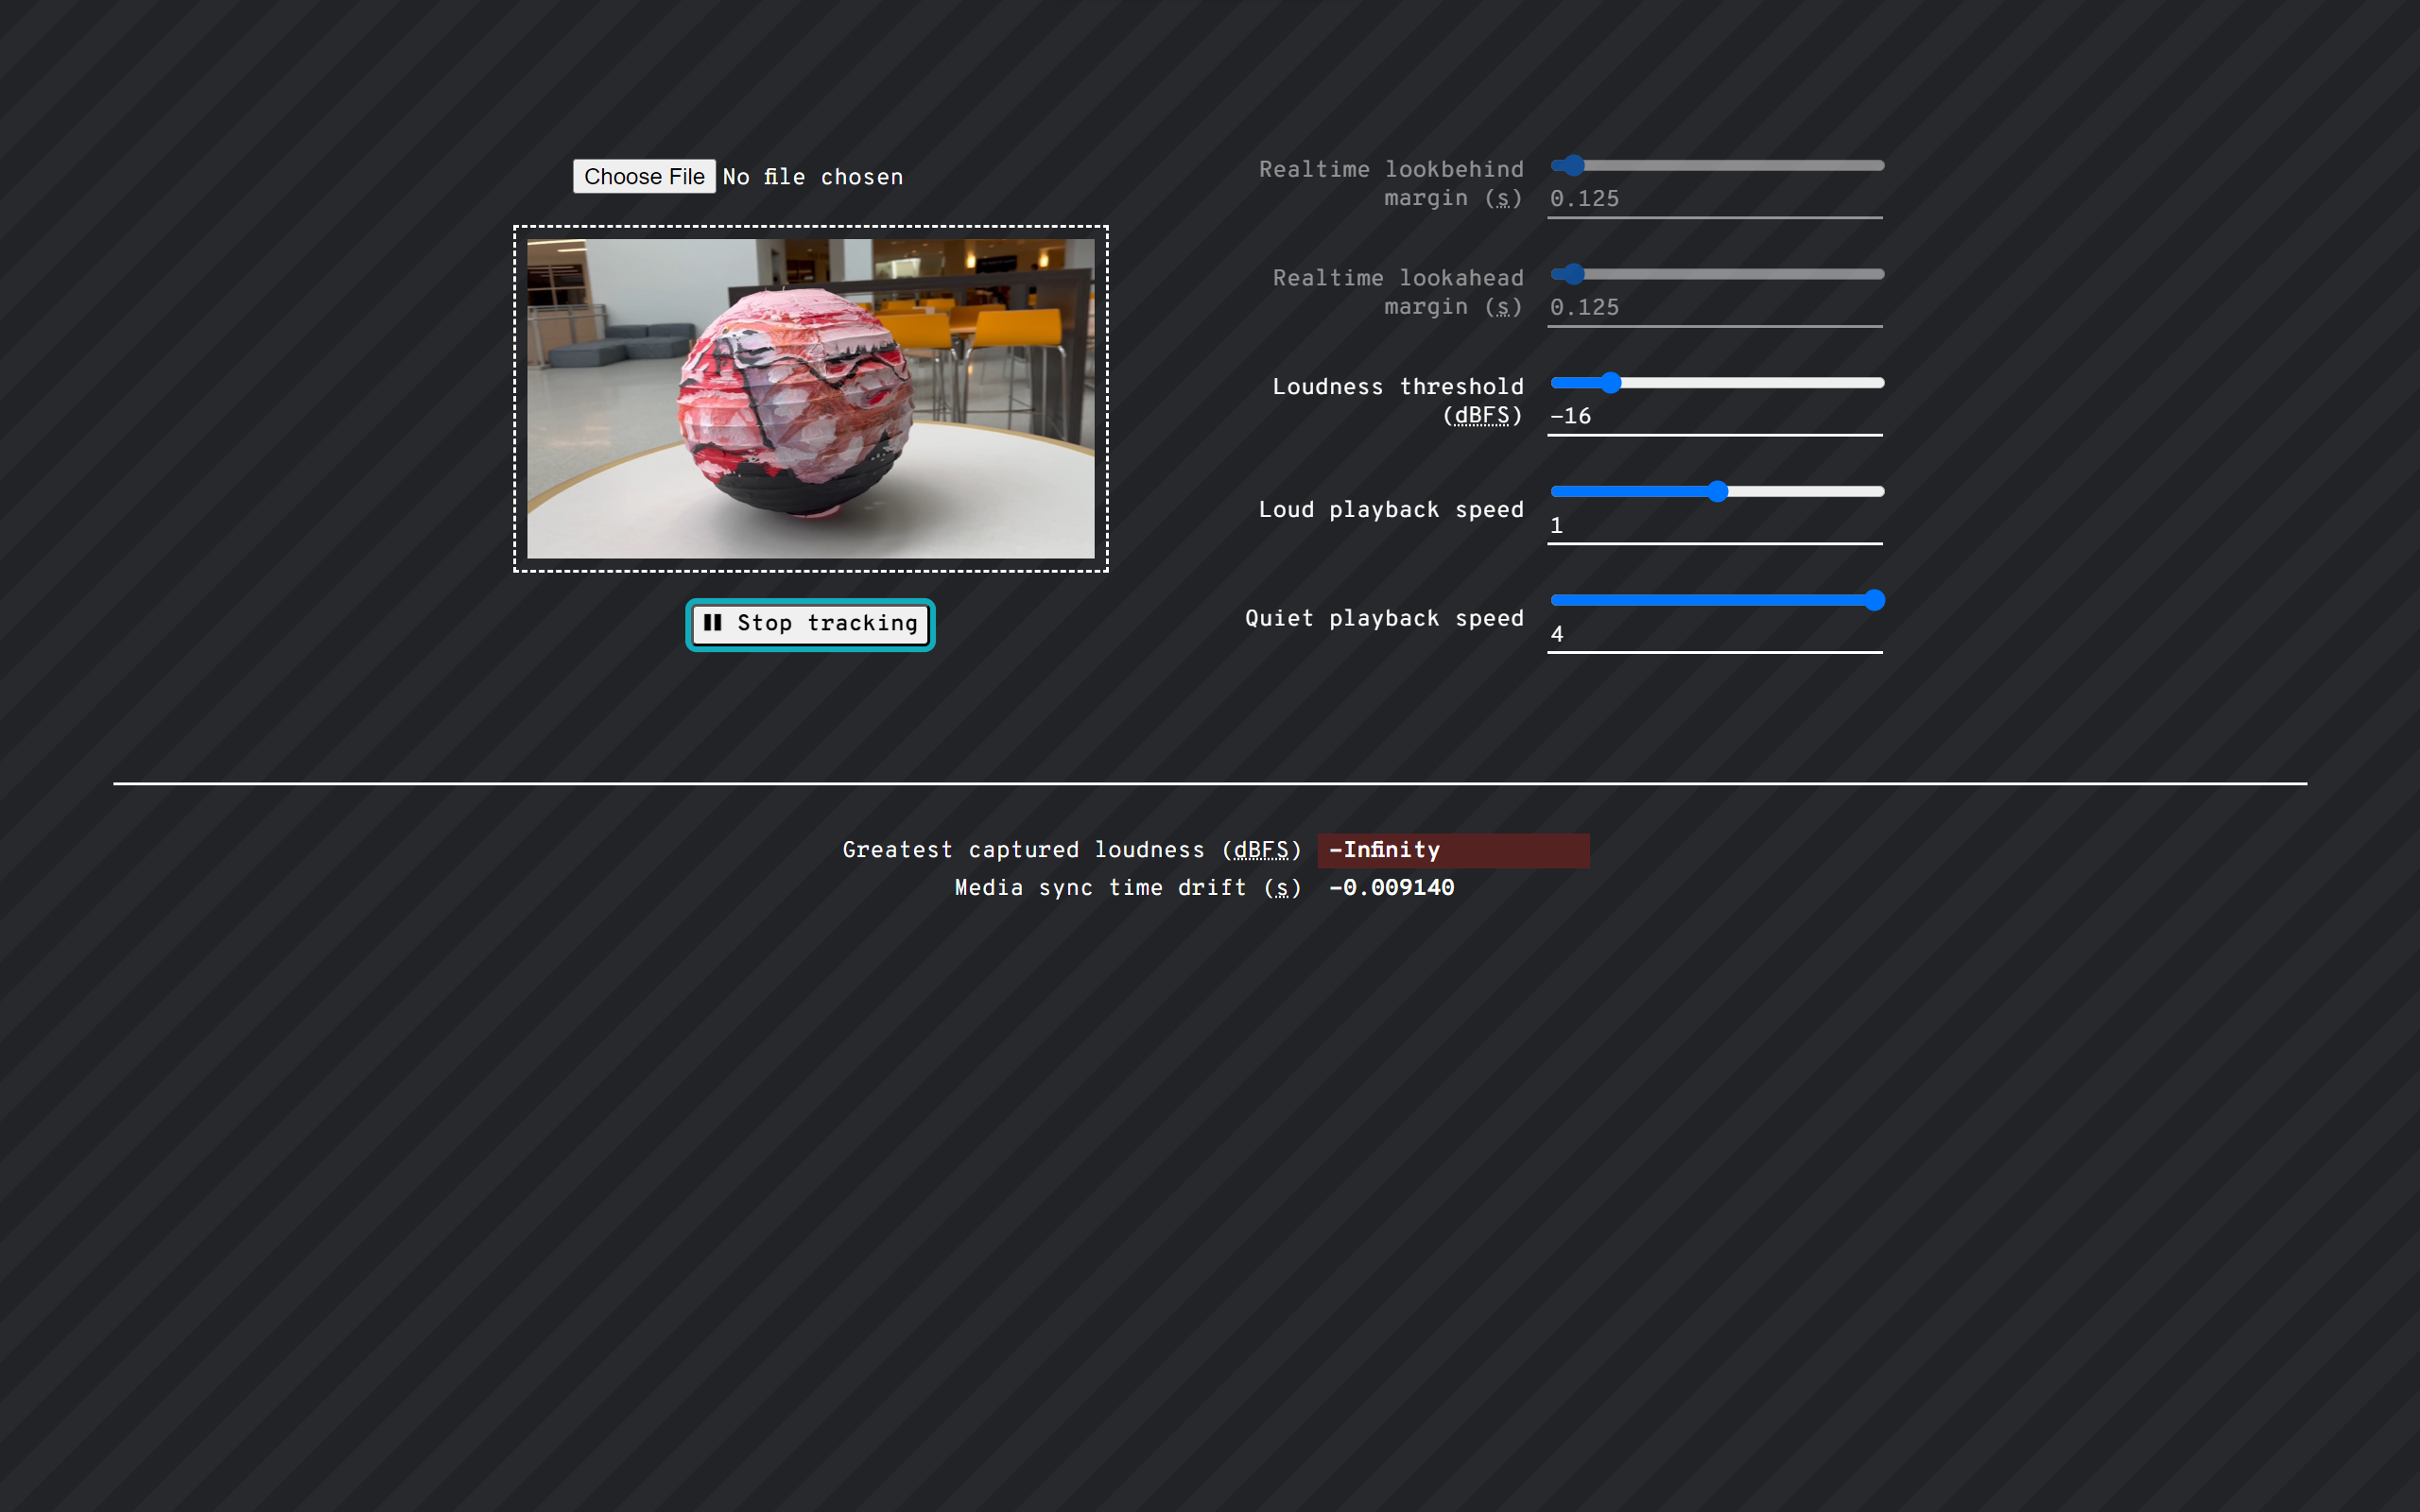Click the 'Loudness threshold (dBFS)' label
The image size is (2420, 1512).
(x=1398, y=401)
